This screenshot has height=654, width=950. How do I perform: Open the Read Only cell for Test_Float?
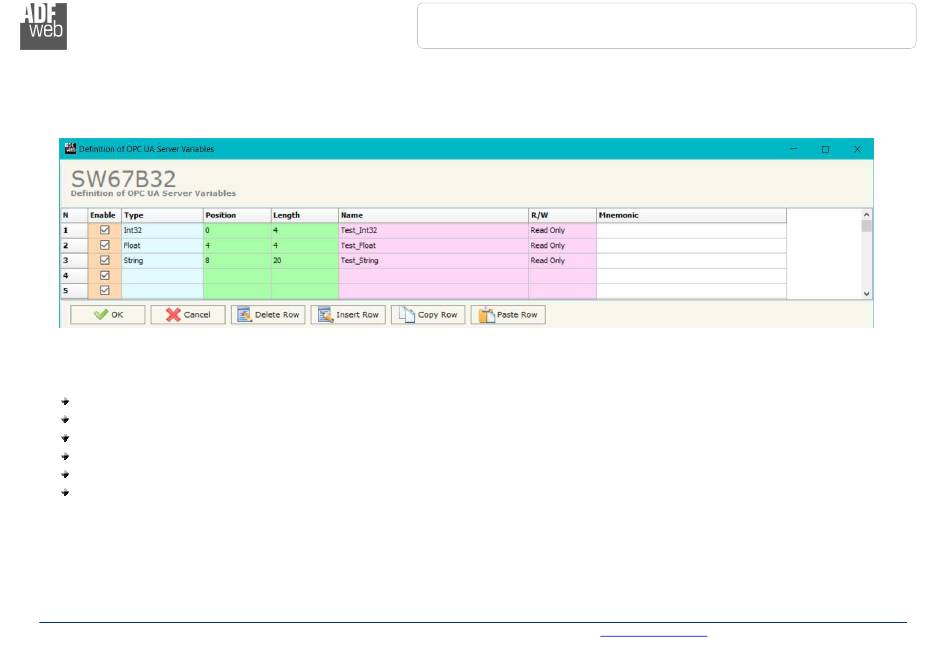562,245
